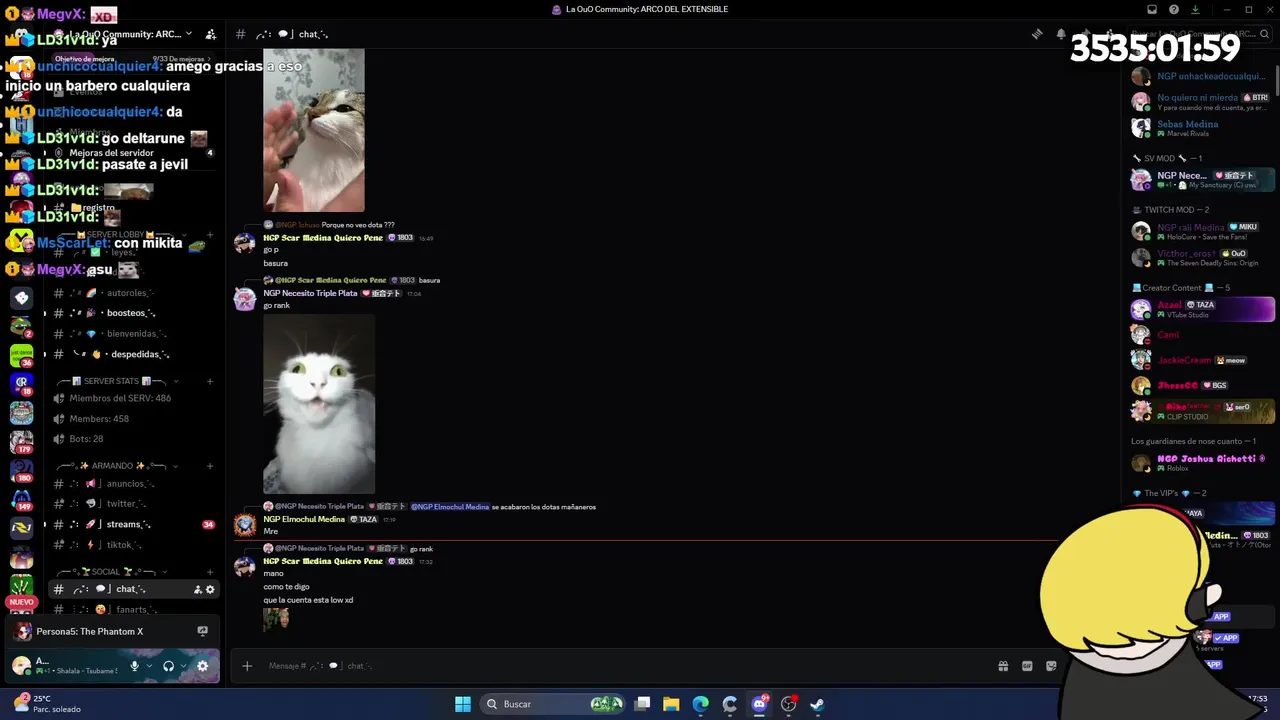Open the gift icon in message bar

point(1003,666)
